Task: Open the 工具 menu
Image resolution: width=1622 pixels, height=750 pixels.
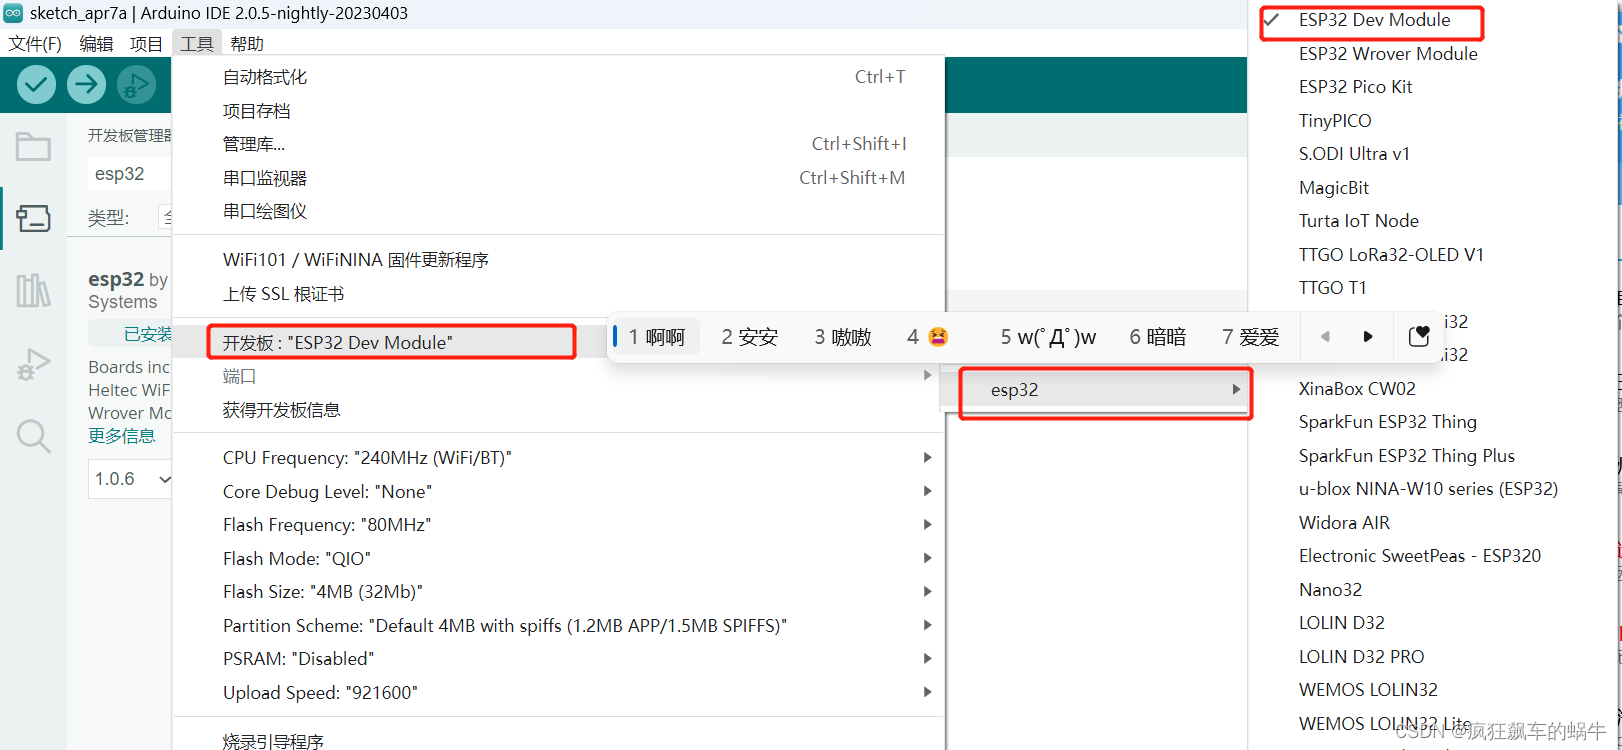Action: point(197,44)
